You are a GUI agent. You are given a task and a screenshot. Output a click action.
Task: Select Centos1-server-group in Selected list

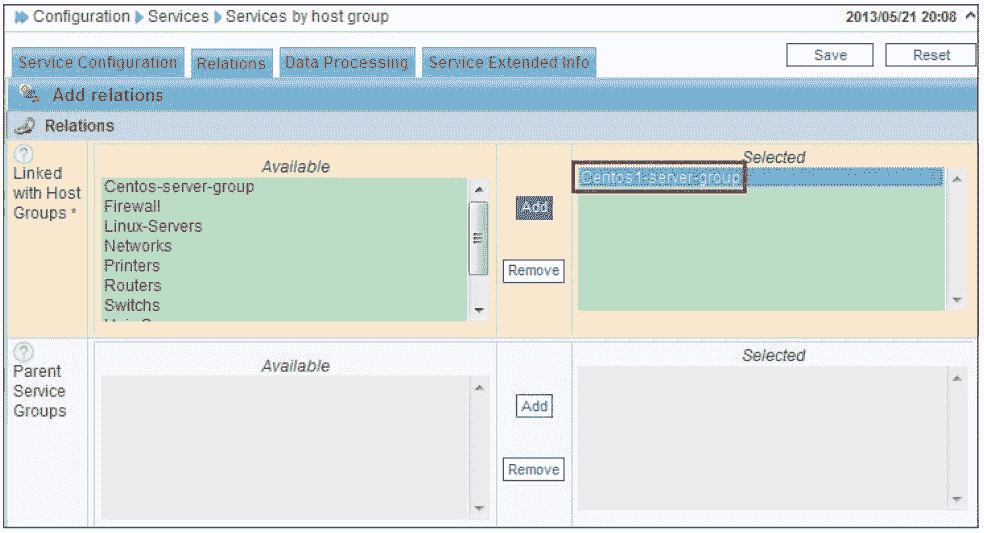coord(660,177)
